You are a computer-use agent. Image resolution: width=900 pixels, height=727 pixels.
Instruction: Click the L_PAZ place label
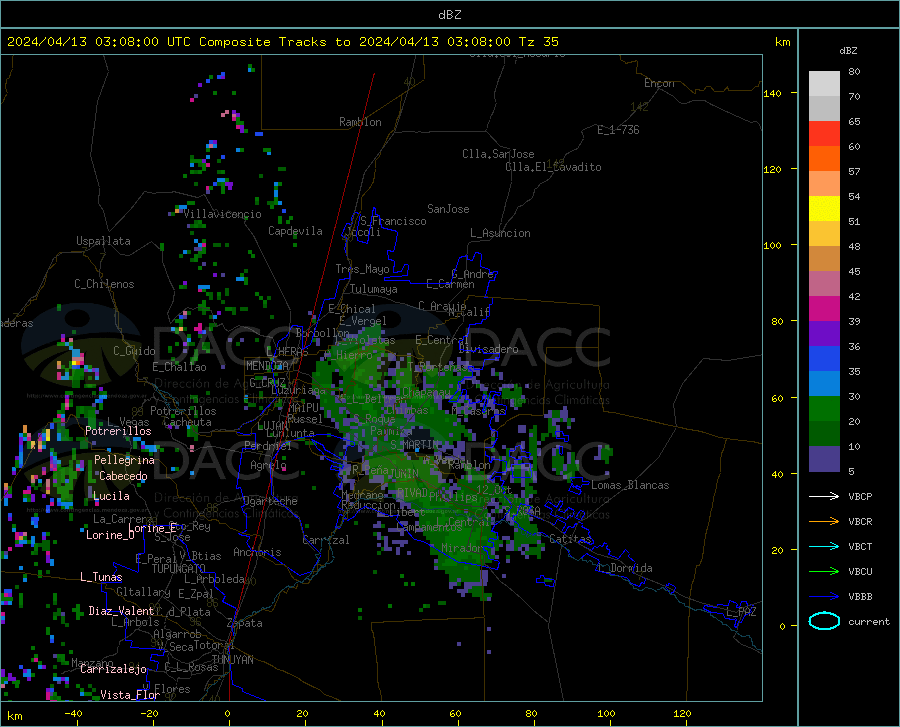(x=741, y=612)
